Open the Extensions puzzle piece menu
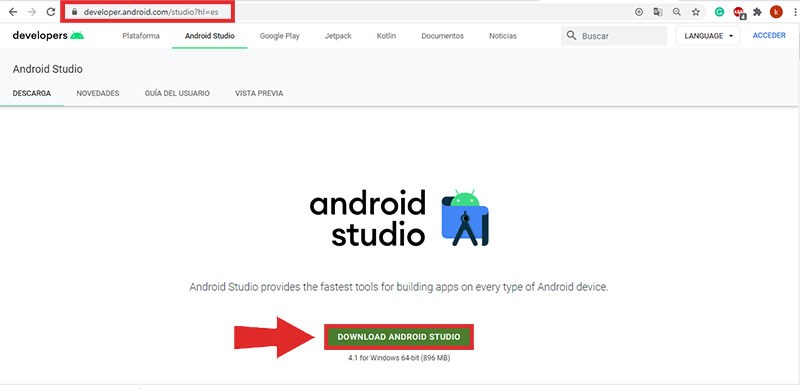800x390 pixels. point(757,12)
